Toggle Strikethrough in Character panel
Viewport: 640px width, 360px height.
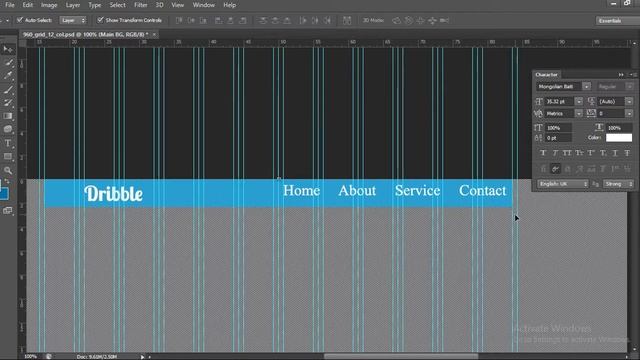point(627,153)
